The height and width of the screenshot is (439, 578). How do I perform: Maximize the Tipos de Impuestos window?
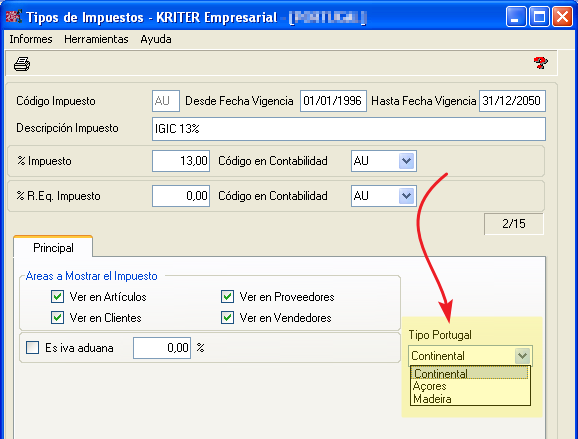[x=539, y=17]
